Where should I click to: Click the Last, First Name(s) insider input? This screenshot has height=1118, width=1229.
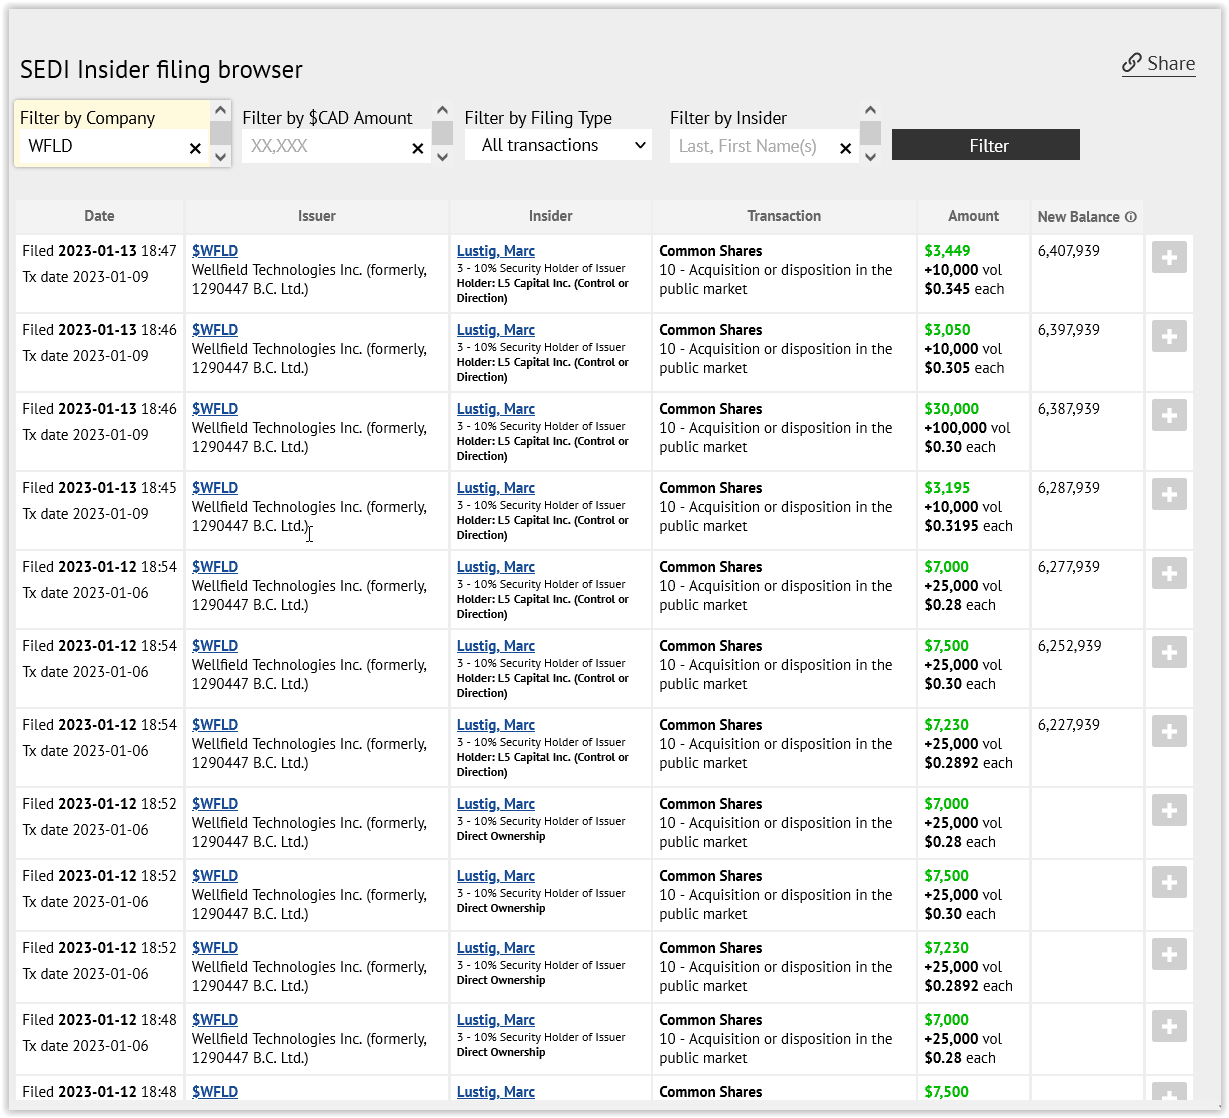(750, 146)
